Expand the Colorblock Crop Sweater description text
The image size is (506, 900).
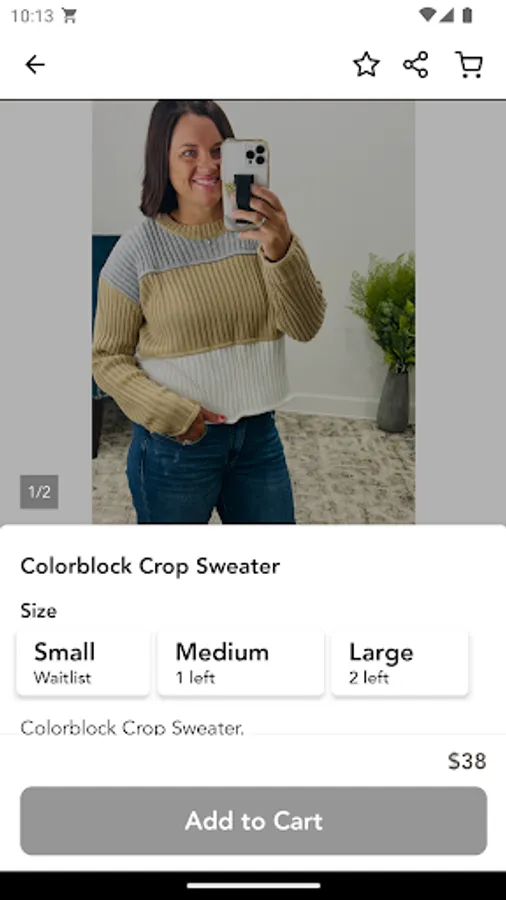pos(132,728)
